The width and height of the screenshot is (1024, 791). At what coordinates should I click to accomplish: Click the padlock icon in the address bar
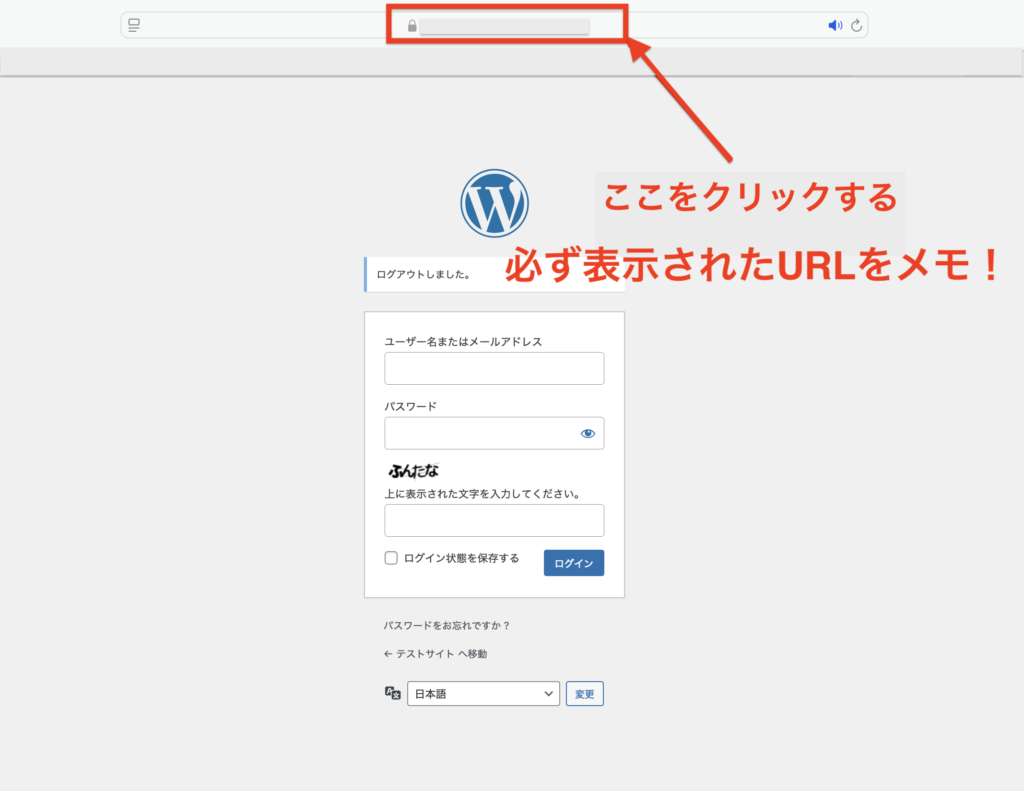coord(411,26)
